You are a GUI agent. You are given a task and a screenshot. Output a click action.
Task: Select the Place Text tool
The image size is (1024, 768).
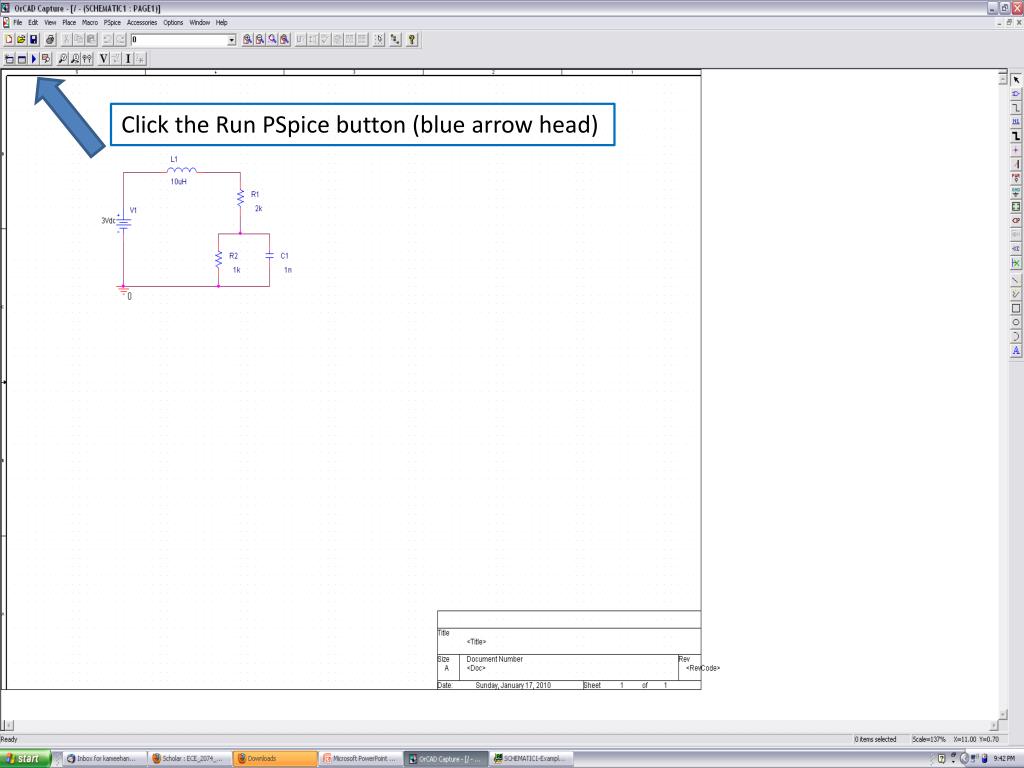coord(1016,351)
